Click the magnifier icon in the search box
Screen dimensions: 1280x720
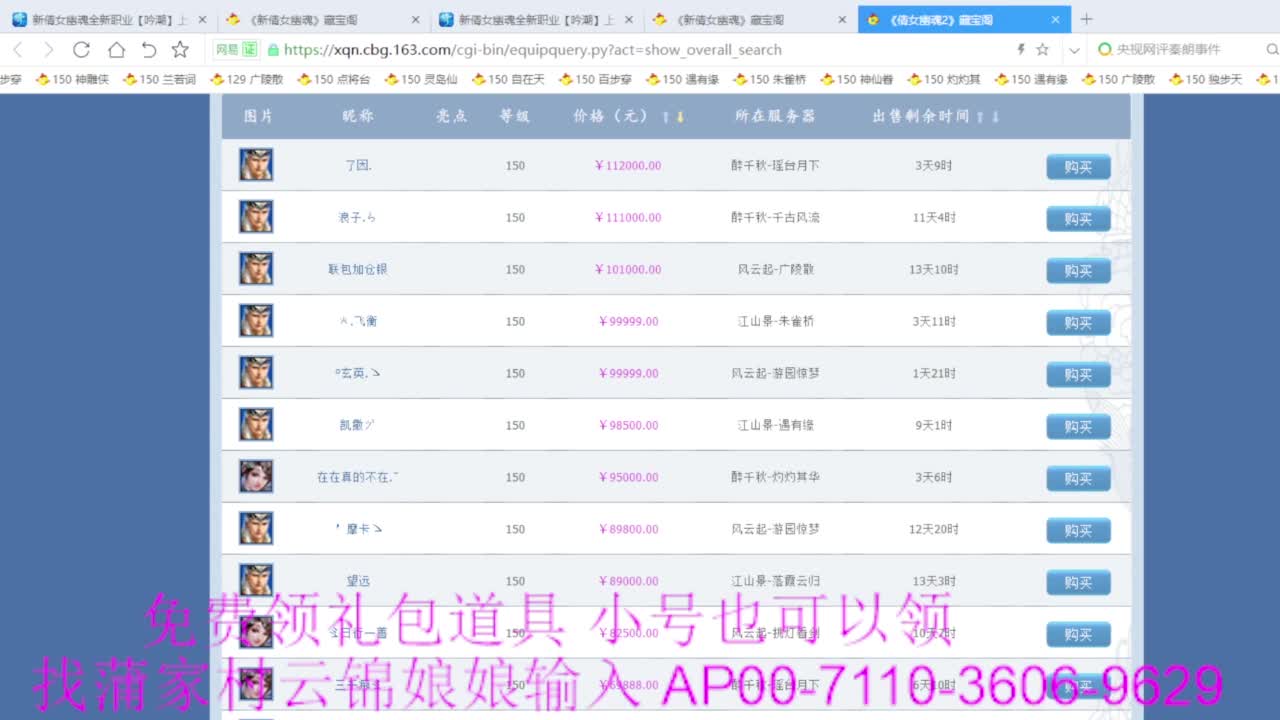pos(1272,50)
